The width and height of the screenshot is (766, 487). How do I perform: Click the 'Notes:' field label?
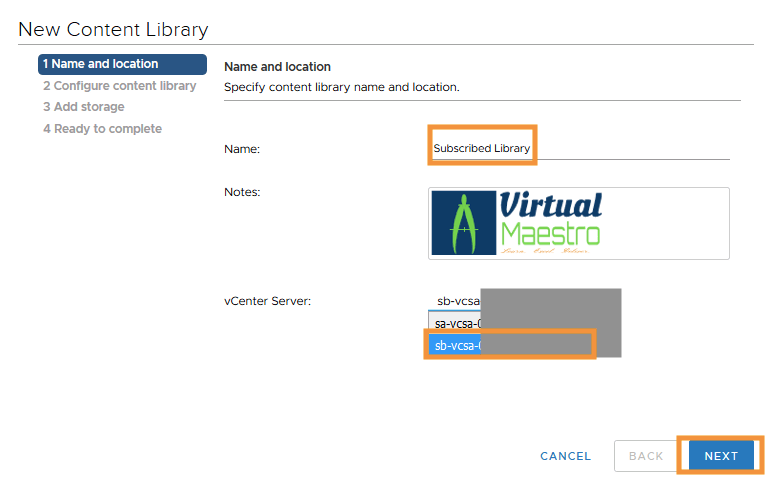(242, 192)
